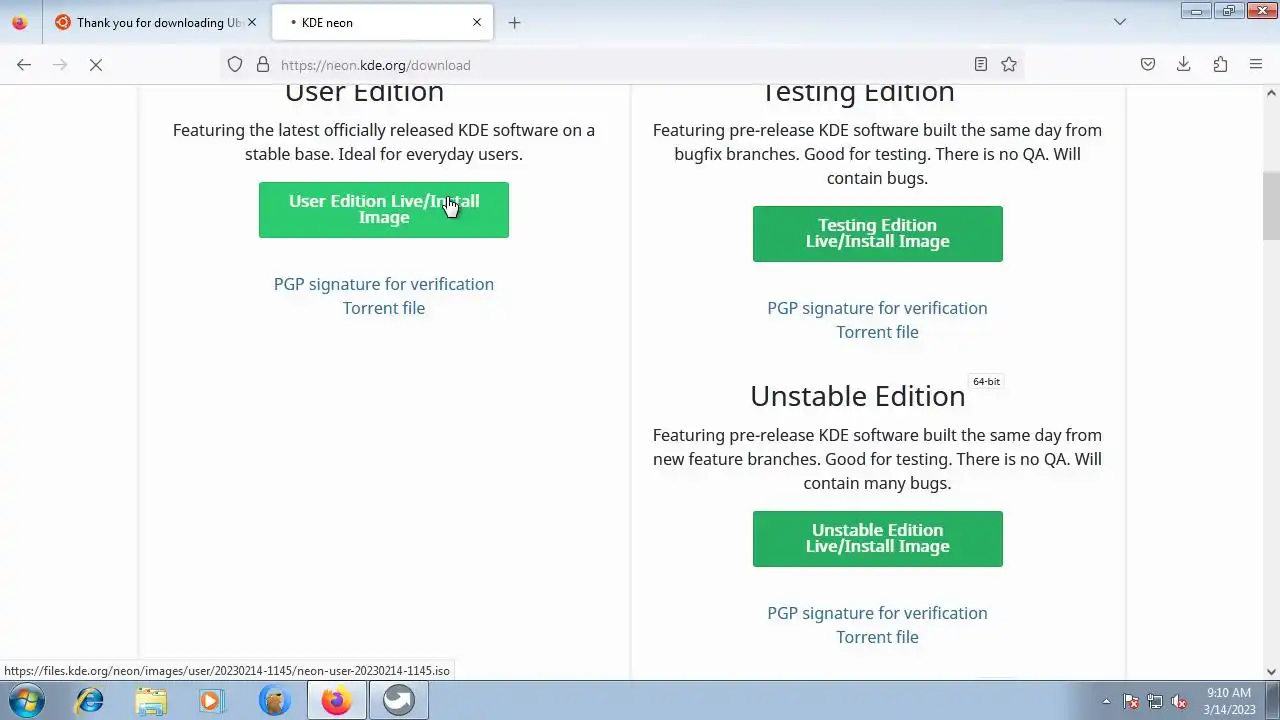Viewport: 1280px width, 720px height.
Task: Close the Ubuntu download tab
Action: (252, 22)
